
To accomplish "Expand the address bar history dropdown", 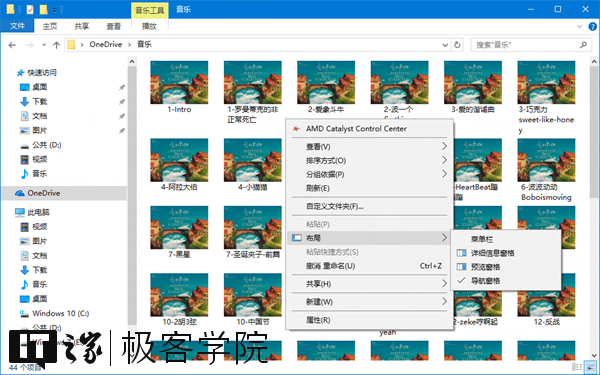I will pyautogui.click(x=445, y=45).
